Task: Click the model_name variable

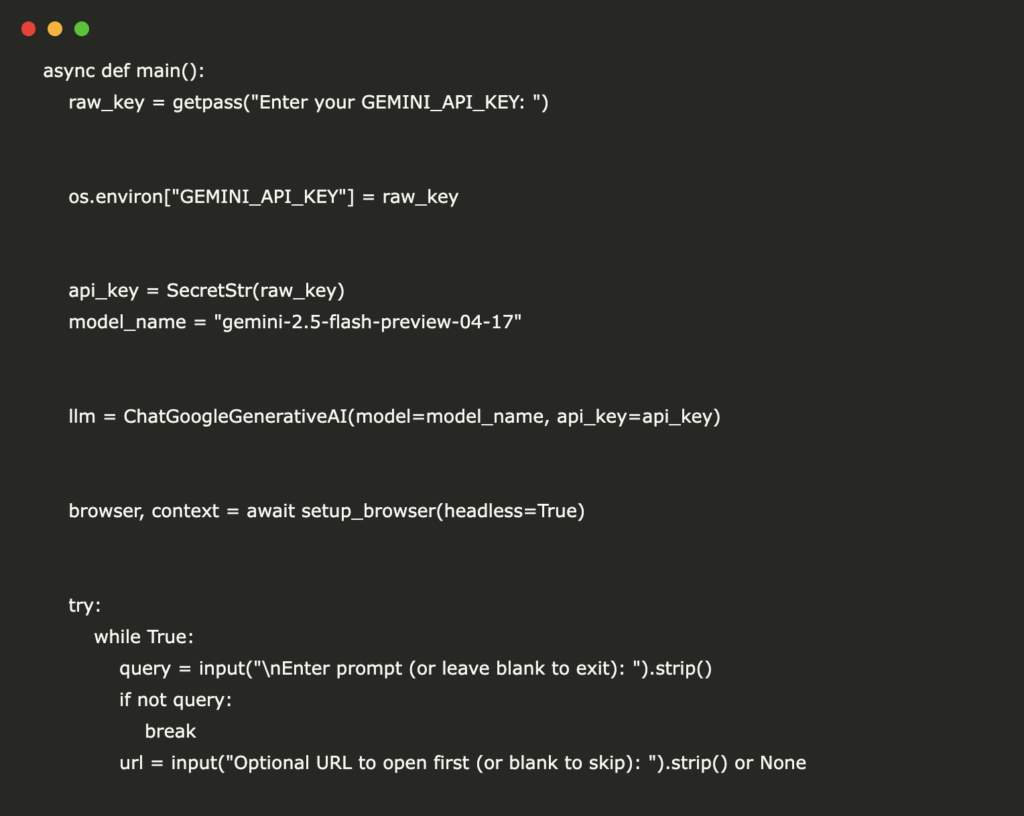Action: pos(127,322)
